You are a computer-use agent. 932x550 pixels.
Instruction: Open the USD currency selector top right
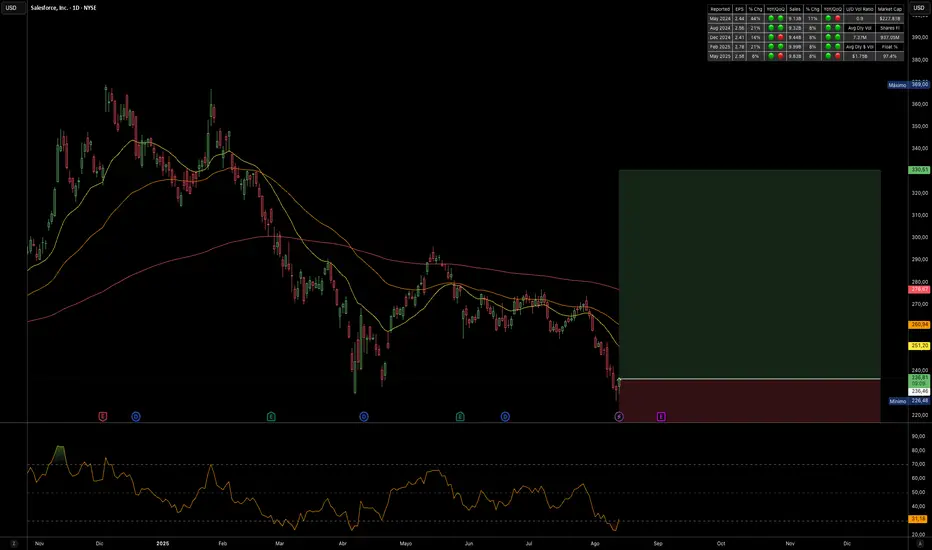(919, 8)
